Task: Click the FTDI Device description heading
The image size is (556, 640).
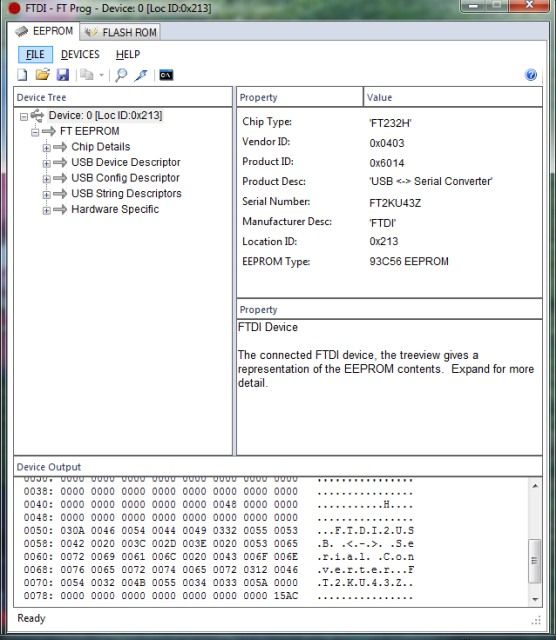Action: click(268, 327)
